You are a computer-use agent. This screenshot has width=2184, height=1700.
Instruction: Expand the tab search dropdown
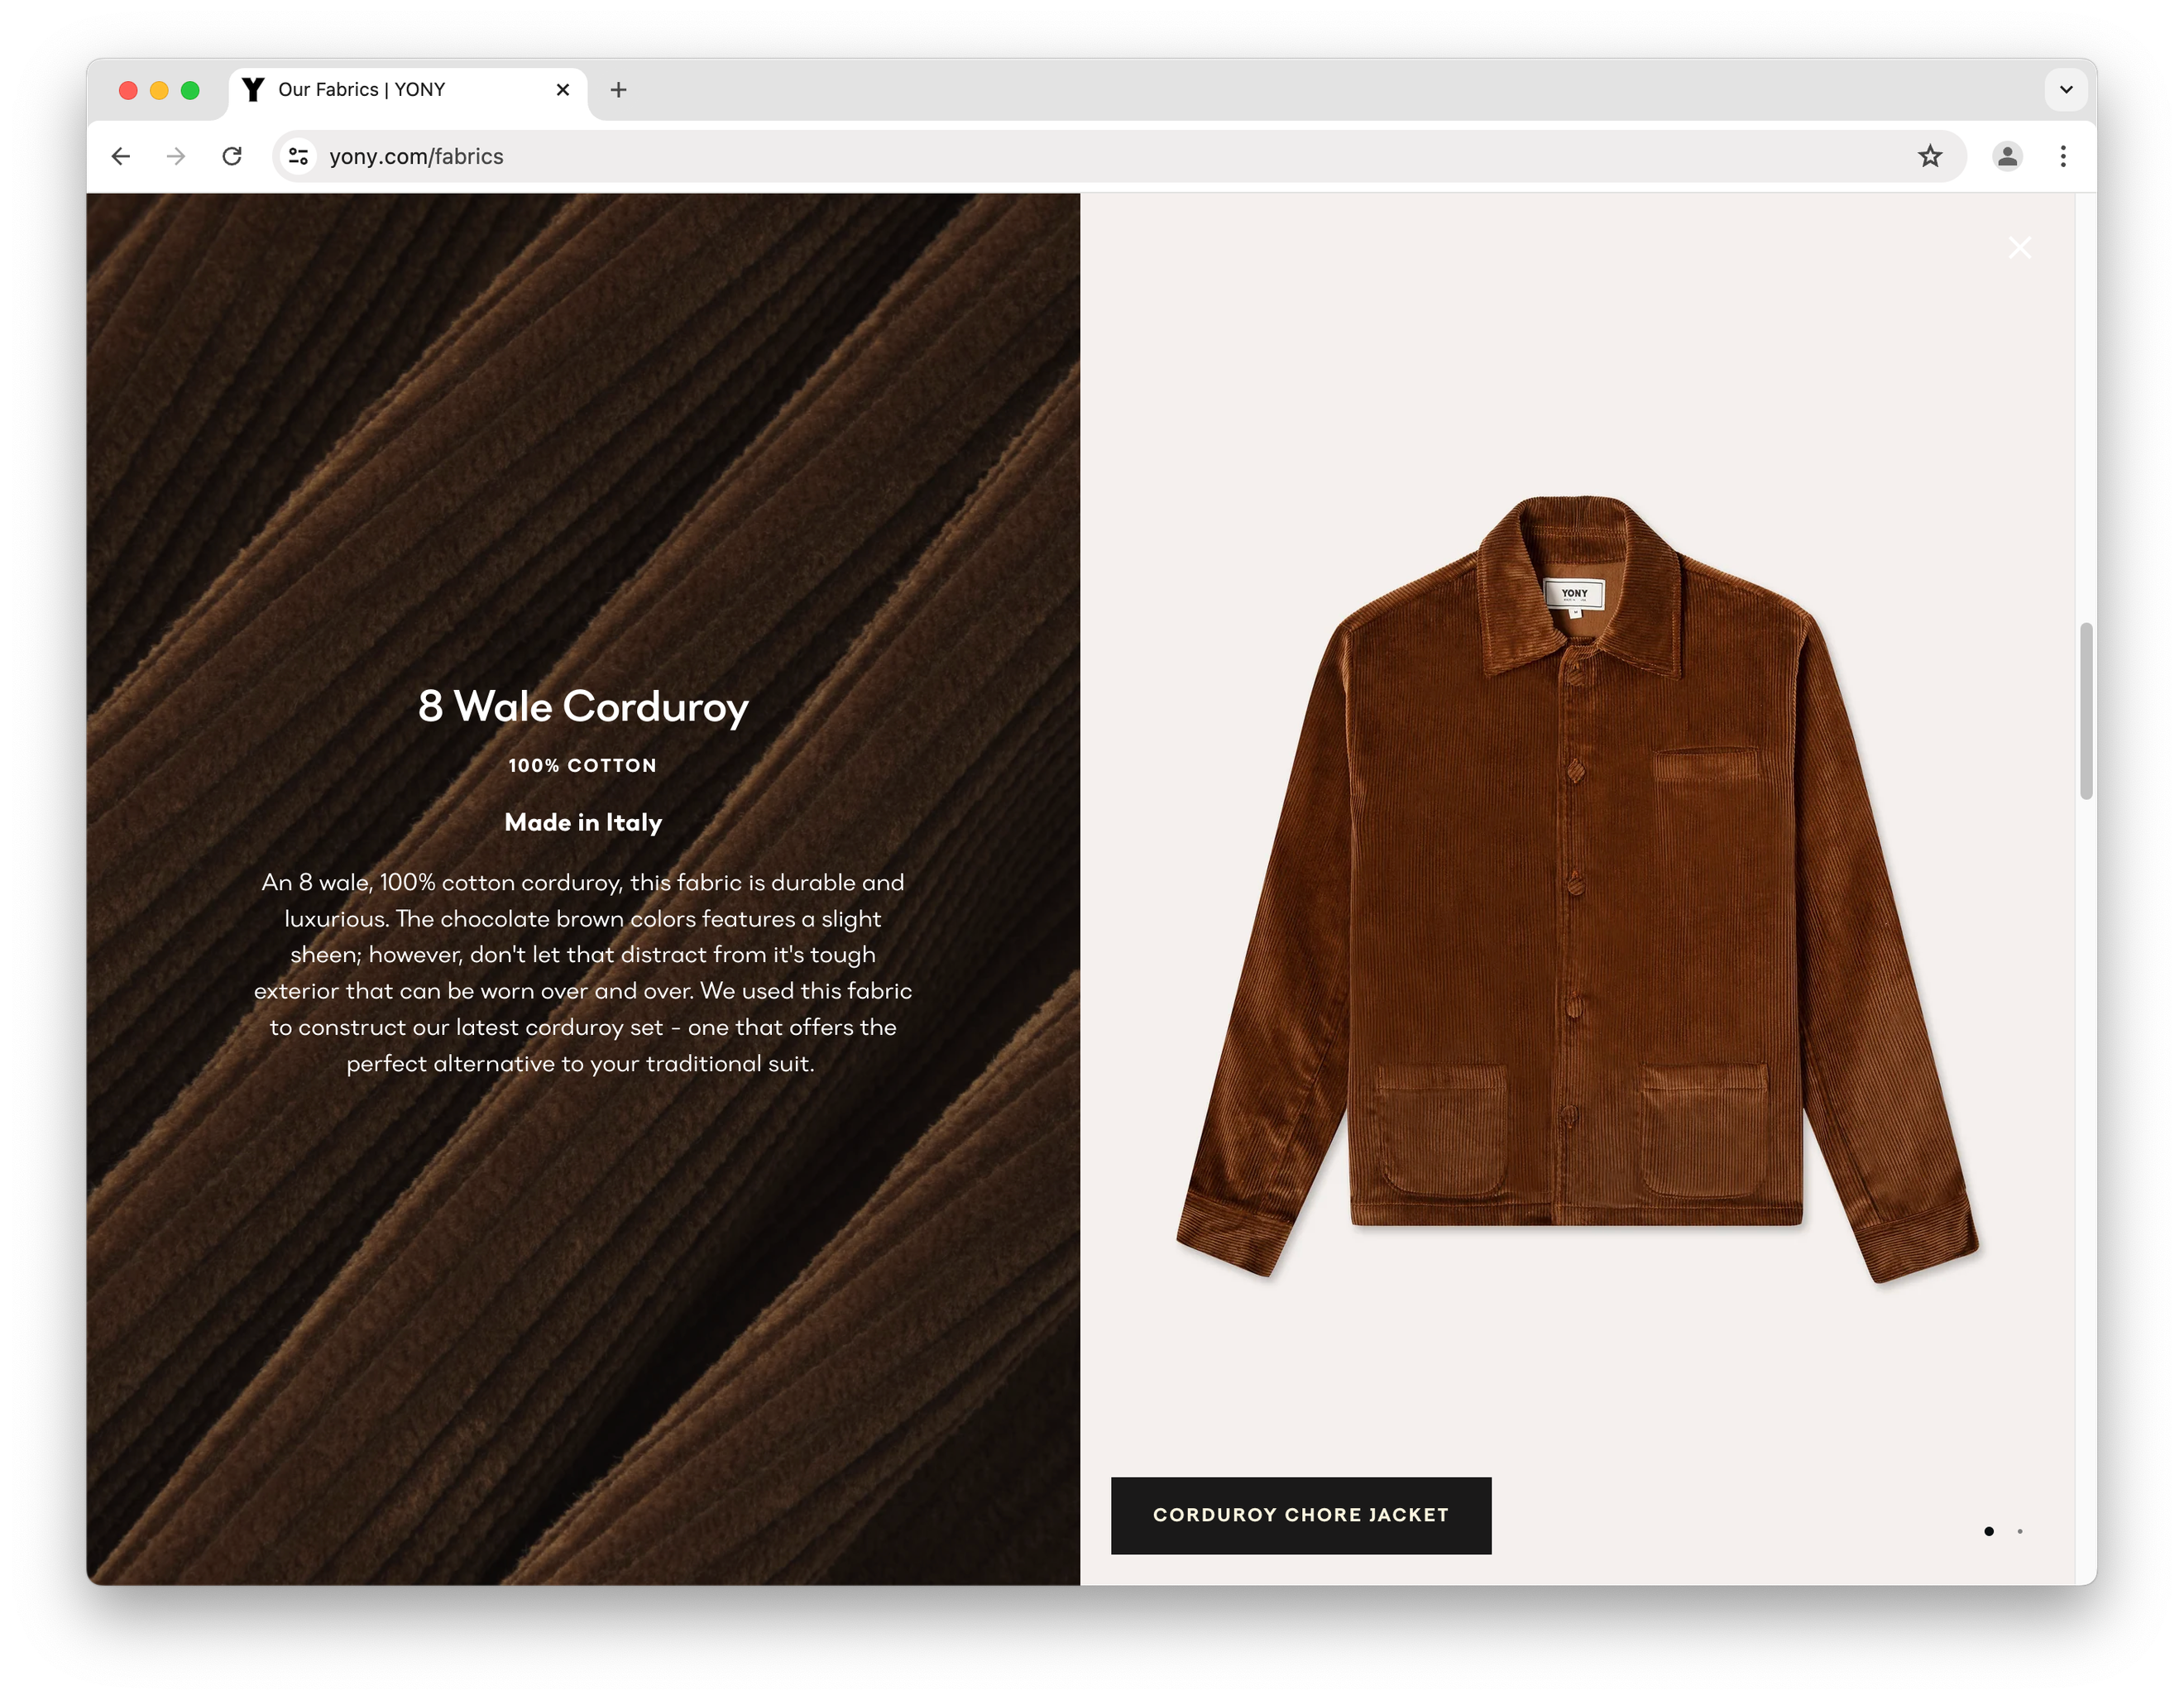coord(2066,90)
